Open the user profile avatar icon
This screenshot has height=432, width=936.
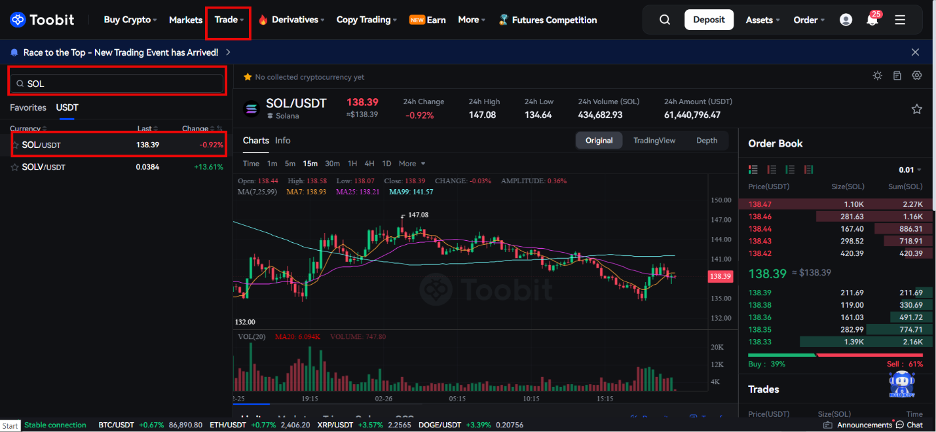[x=846, y=19]
